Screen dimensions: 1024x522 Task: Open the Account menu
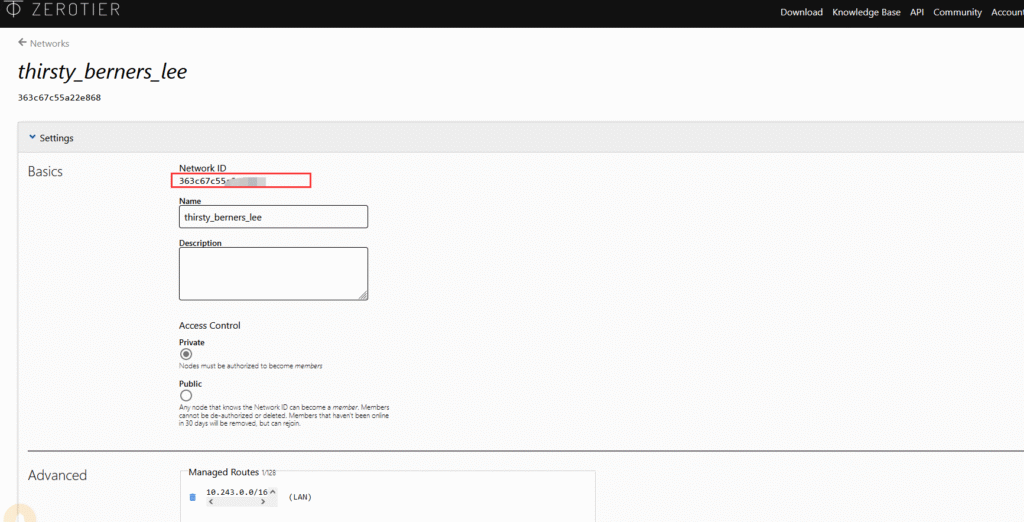(1006, 12)
